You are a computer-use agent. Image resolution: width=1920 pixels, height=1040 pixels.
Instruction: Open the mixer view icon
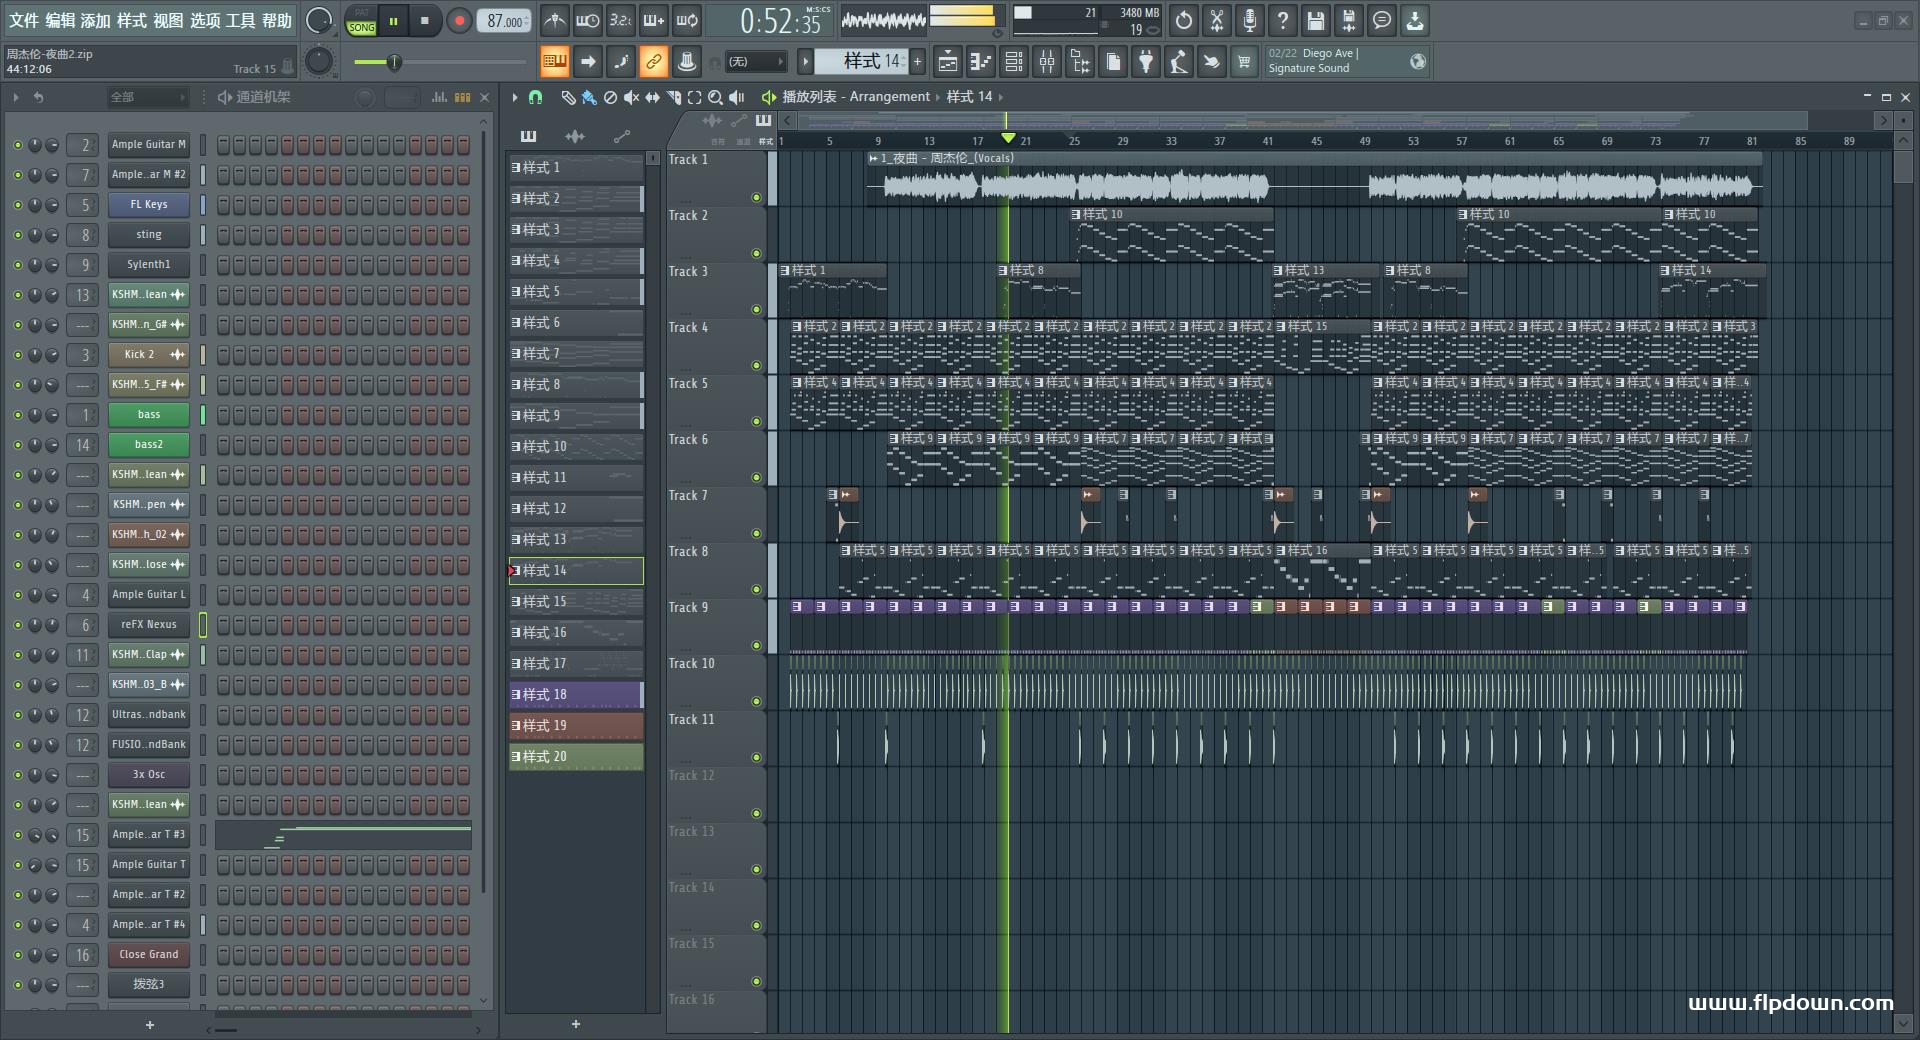(1047, 62)
